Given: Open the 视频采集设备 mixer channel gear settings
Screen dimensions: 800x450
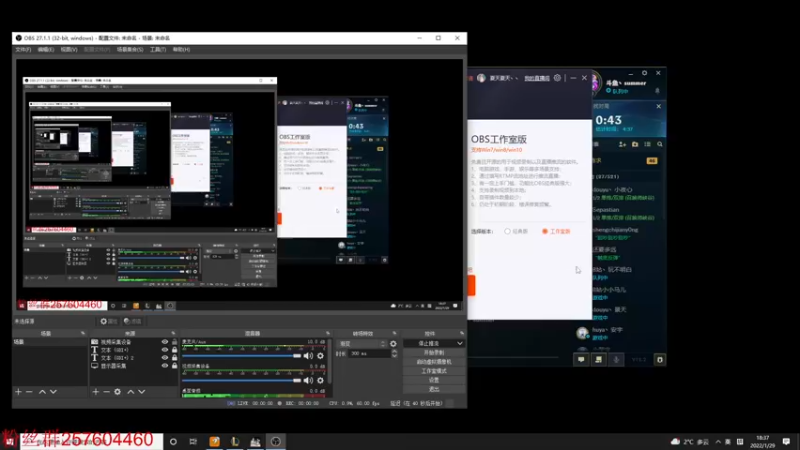Looking at the screenshot, I should point(320,380).
